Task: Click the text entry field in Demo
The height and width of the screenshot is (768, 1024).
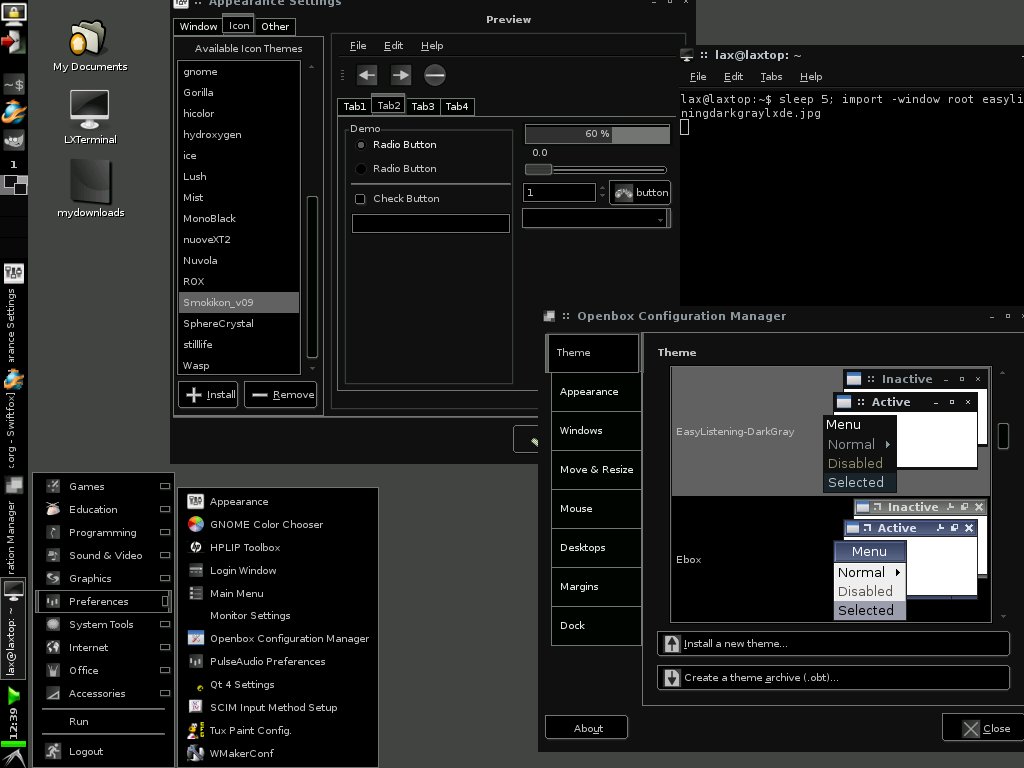Action: click(430, 223)
